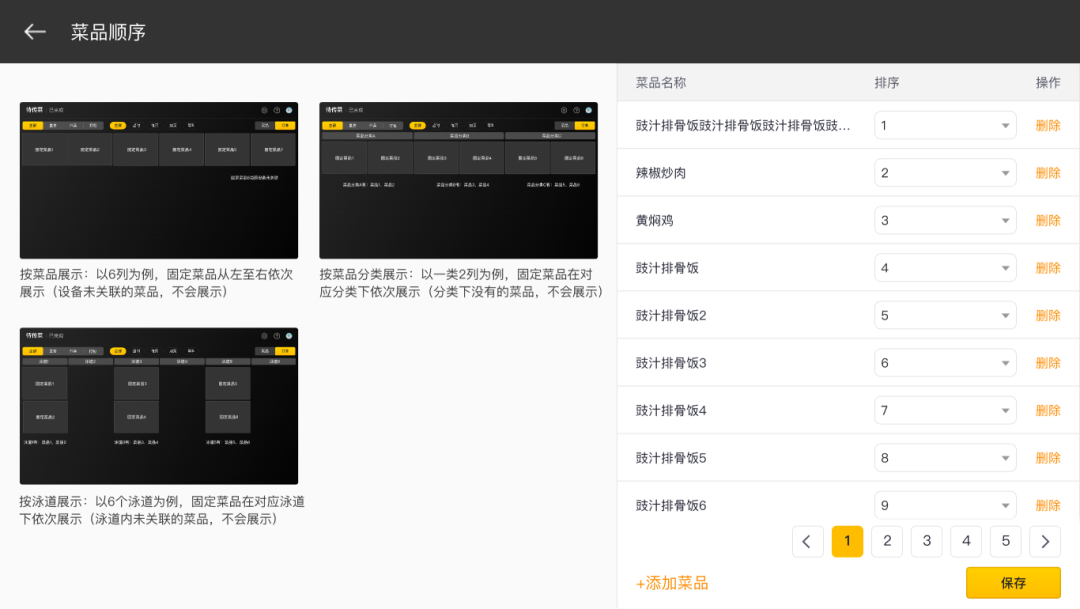This screenshot has width=1080, height=609.
Task: Click the 按菜品展示 preview thumbnail
Action: tap(159, 180)
